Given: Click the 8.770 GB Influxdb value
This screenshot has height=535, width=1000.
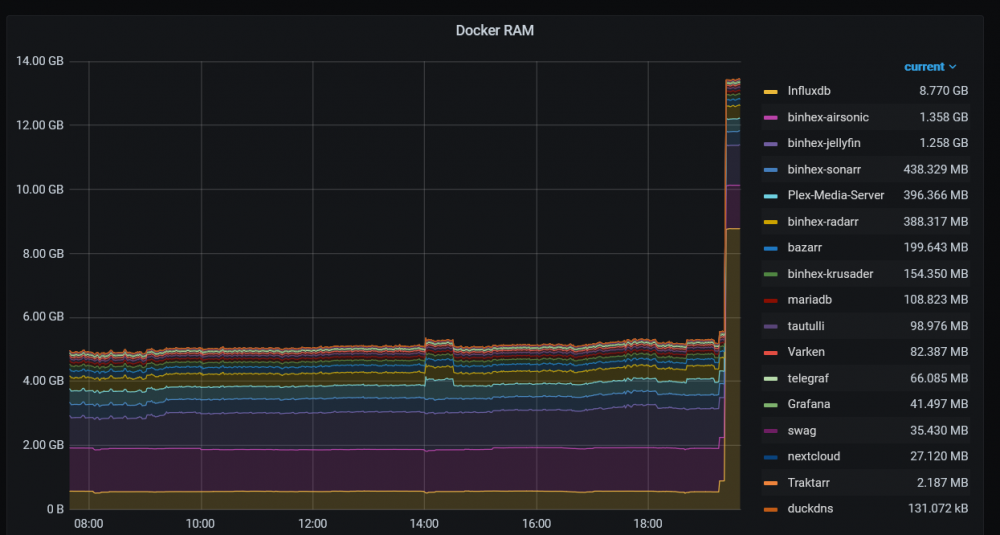Looking at the screenshot, I should [x=943, y=91].
